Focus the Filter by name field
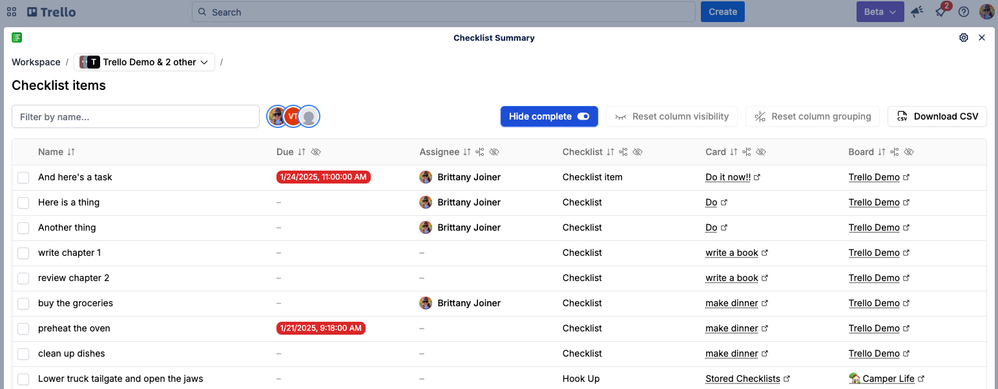The image size is (998, 389). click(136, 117)
